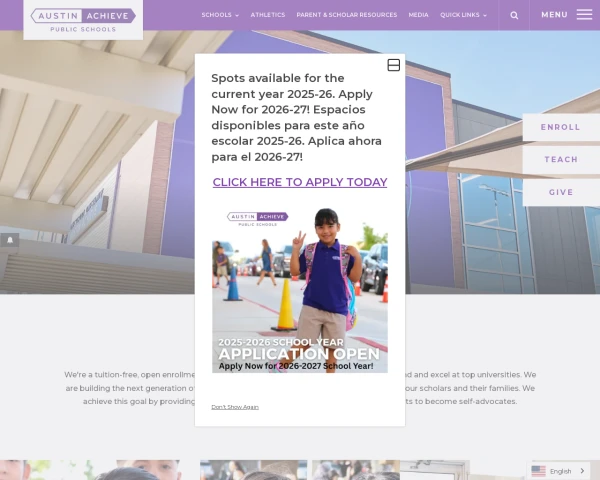Open Parent & Scholar Resources

click(347, 15)
